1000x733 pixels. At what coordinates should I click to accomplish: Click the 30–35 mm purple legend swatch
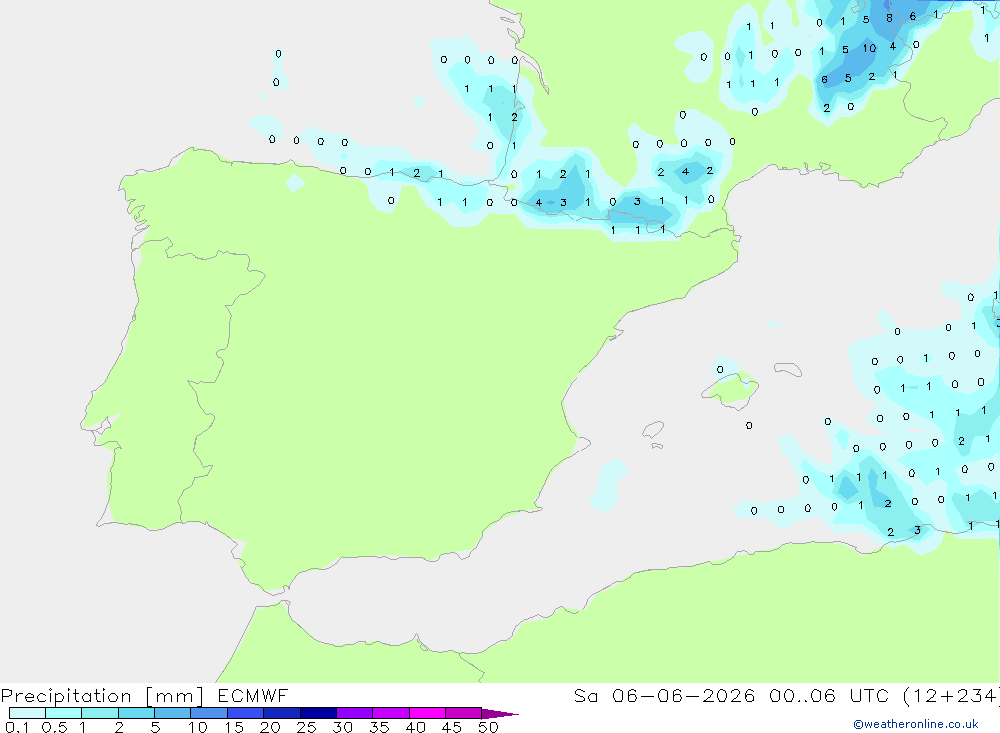click(x=355, y=713)
